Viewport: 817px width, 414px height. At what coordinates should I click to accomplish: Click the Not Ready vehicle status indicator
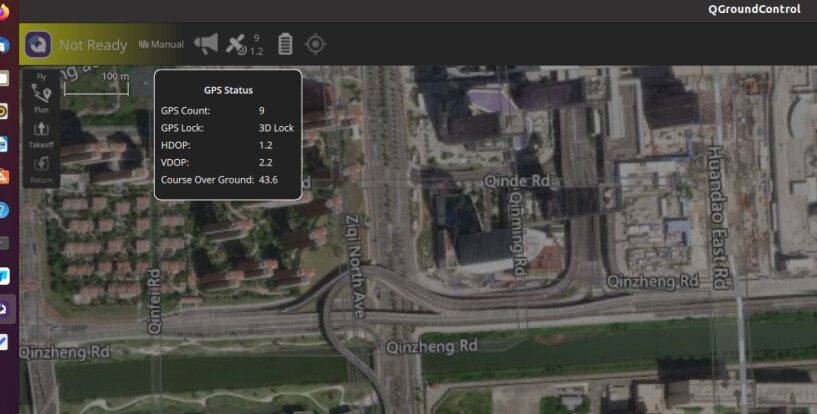93,45
